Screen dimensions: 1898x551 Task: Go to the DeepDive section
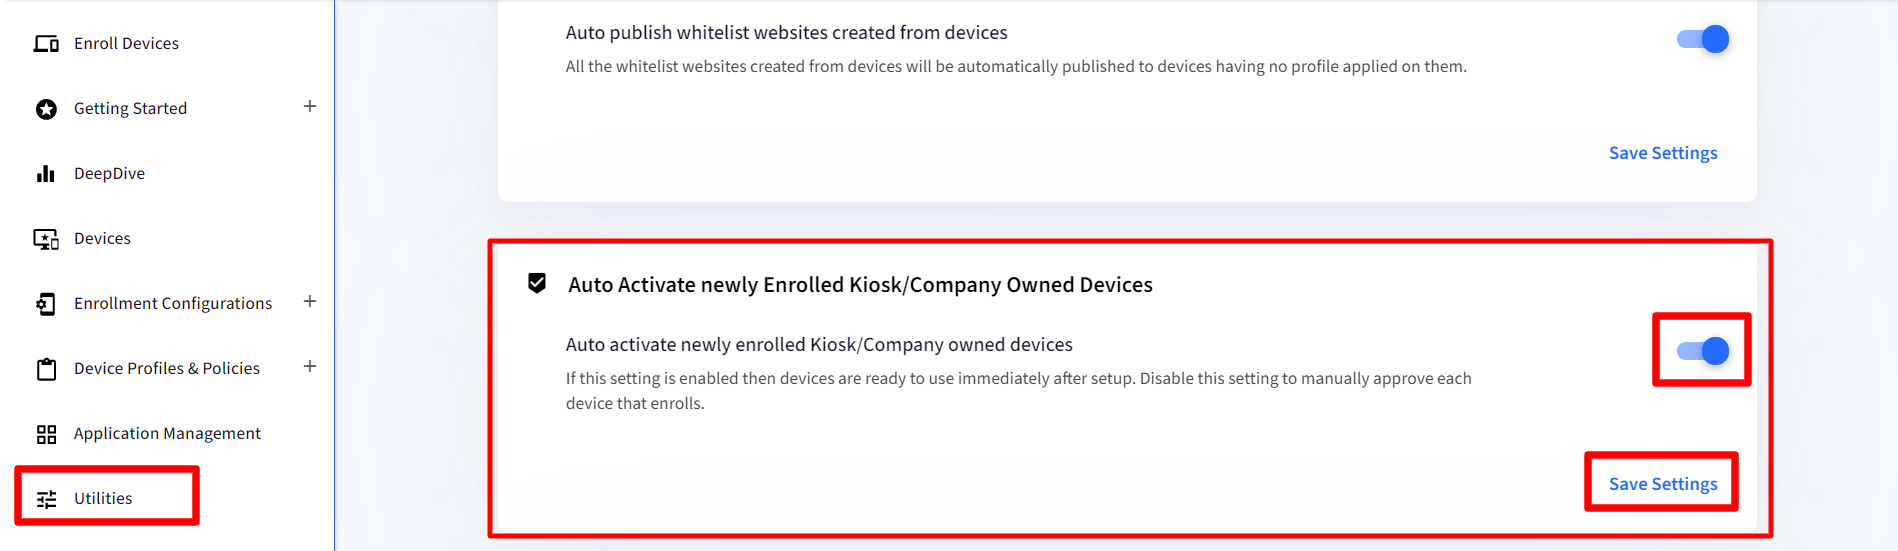point(109,174)
